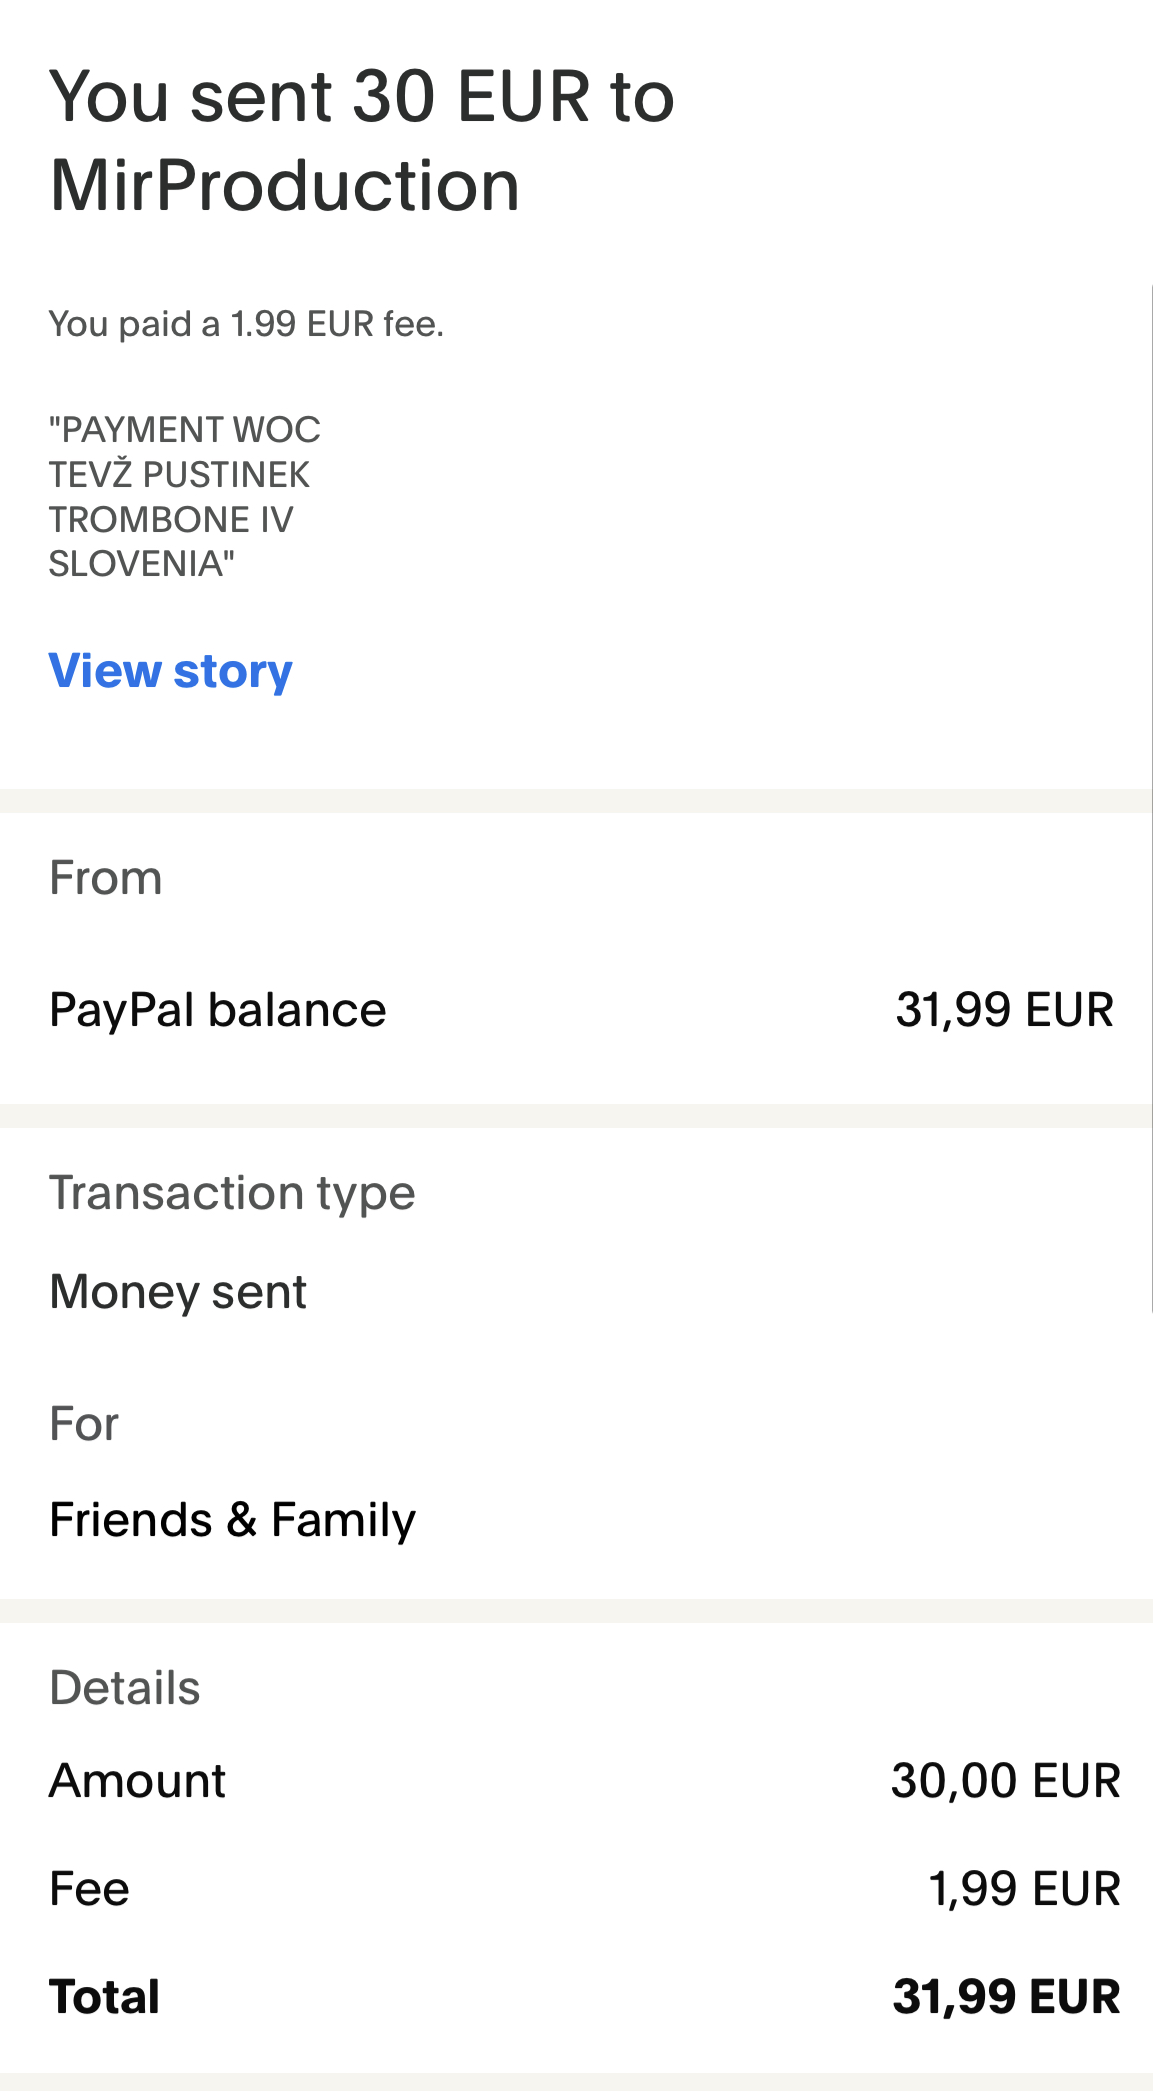
Task: Select the 1,99 EUR fee value
Action: [x=1024, y=1889]
